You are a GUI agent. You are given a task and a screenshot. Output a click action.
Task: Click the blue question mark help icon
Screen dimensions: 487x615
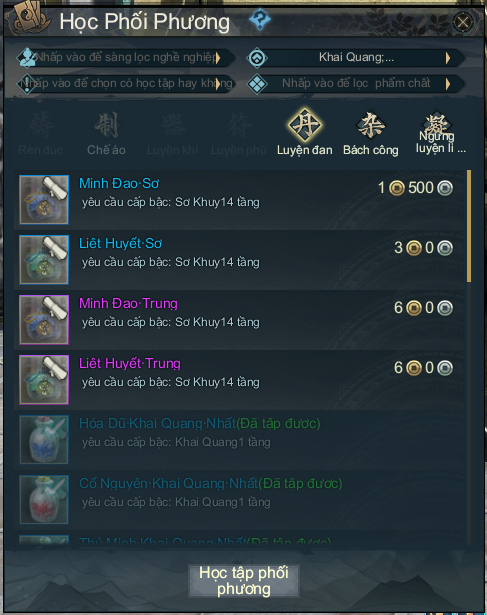(260, 20)
